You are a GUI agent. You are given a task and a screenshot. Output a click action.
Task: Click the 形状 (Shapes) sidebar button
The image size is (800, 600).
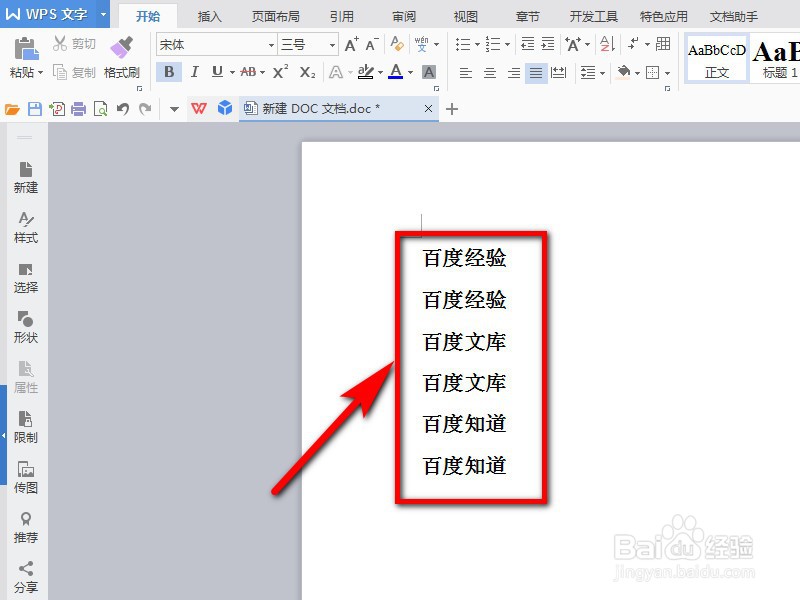26,327
